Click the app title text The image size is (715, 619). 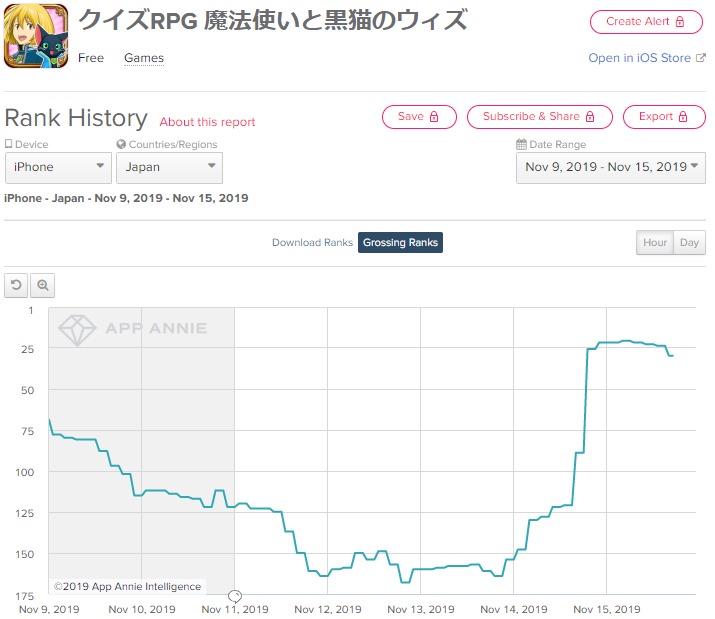(x=273, y=21)
